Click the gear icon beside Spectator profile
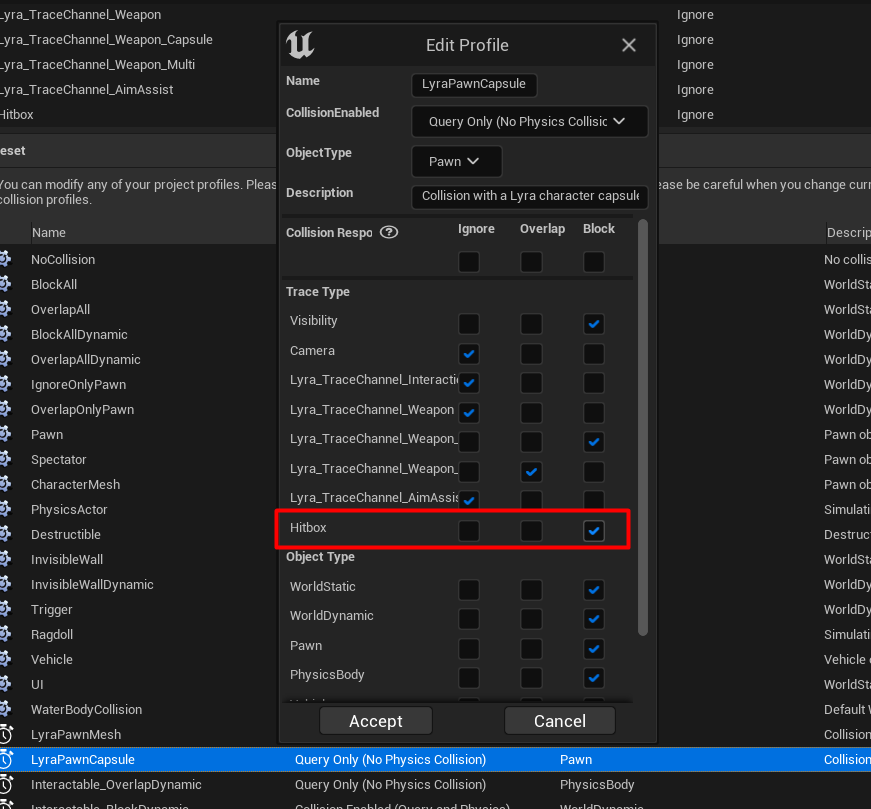Image resolution: width=871 pixels, height=809 pixels. 5,459
